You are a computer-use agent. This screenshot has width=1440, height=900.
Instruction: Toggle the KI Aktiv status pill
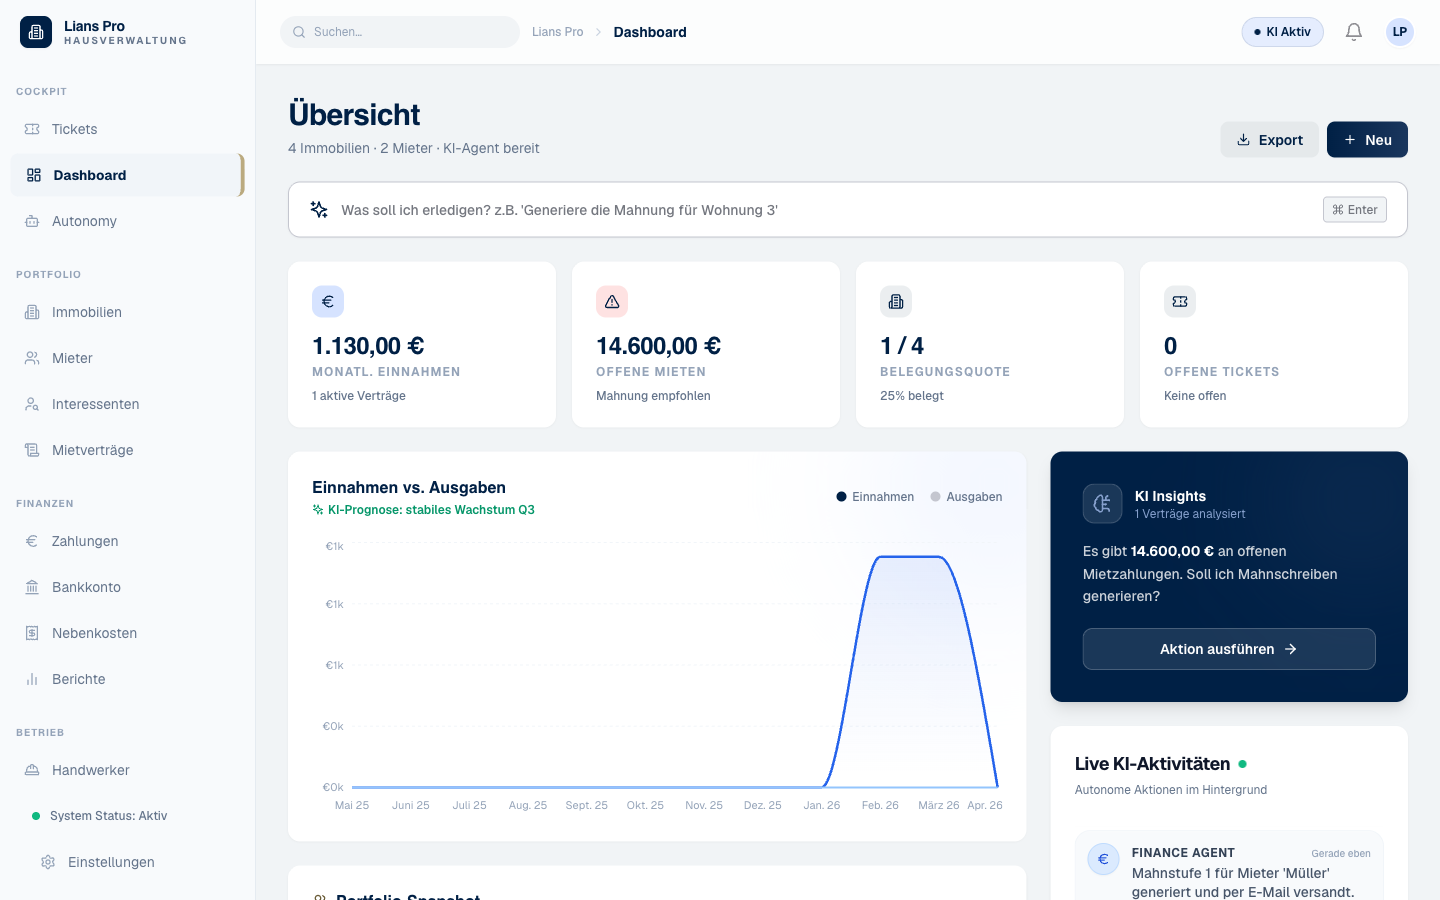(x=1282, y=32)
